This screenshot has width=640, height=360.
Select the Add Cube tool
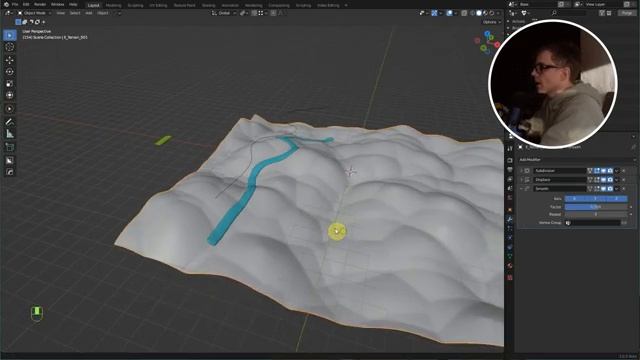10,147
